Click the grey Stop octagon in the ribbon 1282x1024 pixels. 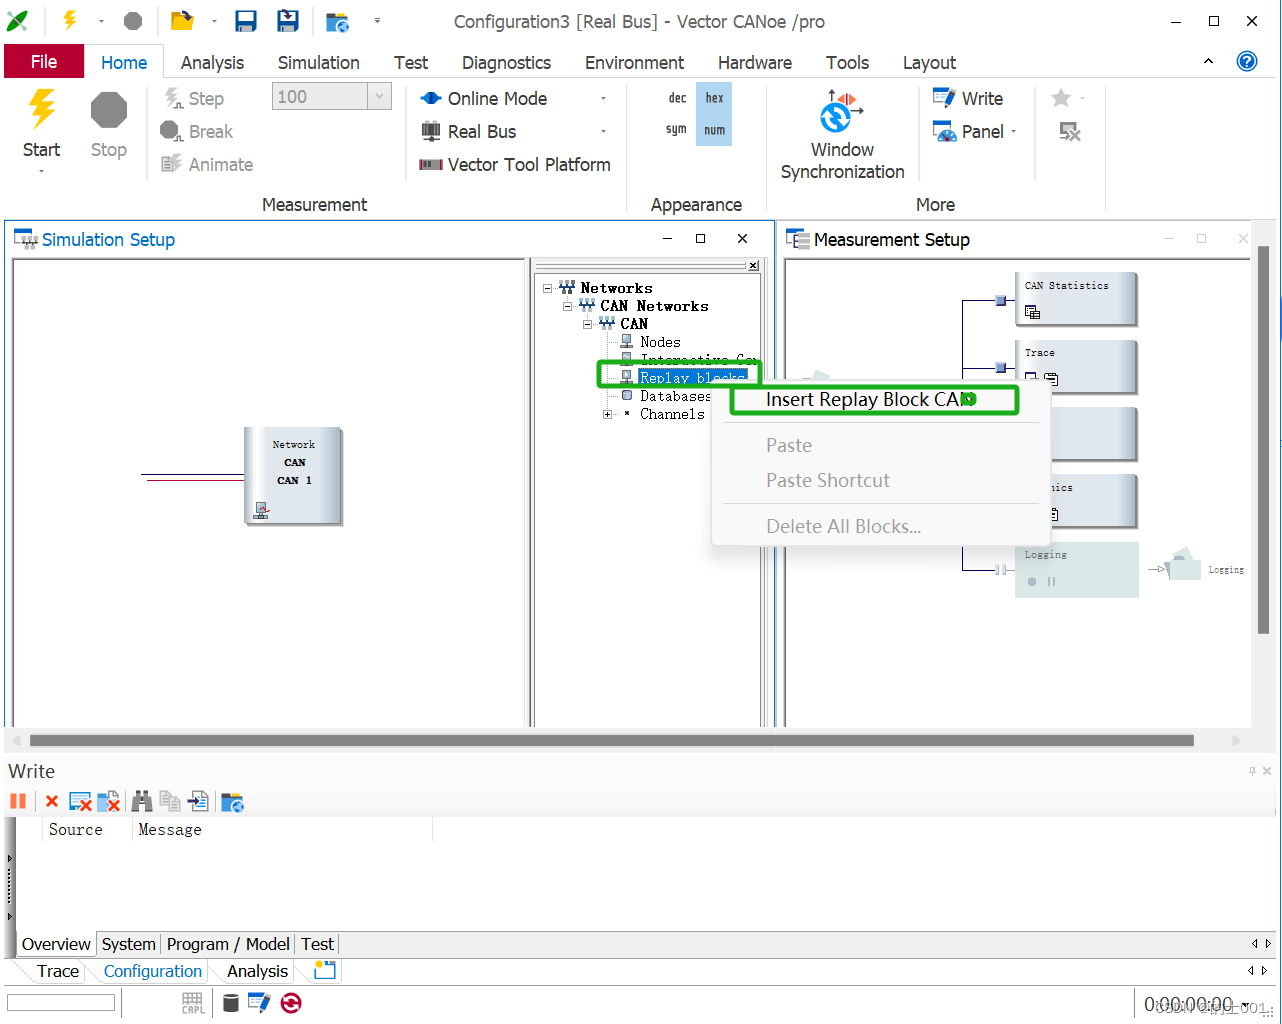pos(108,109)
